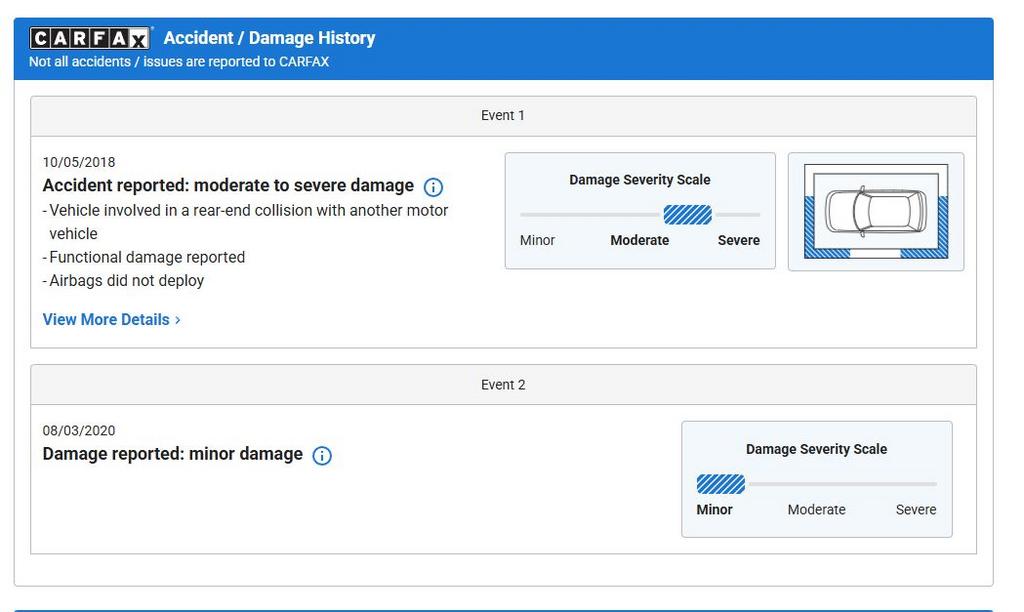The height and width of the screenshot is (612, 1024).
Task: Click the vehicle damage location diagram
Action: [x=876, y=212]
